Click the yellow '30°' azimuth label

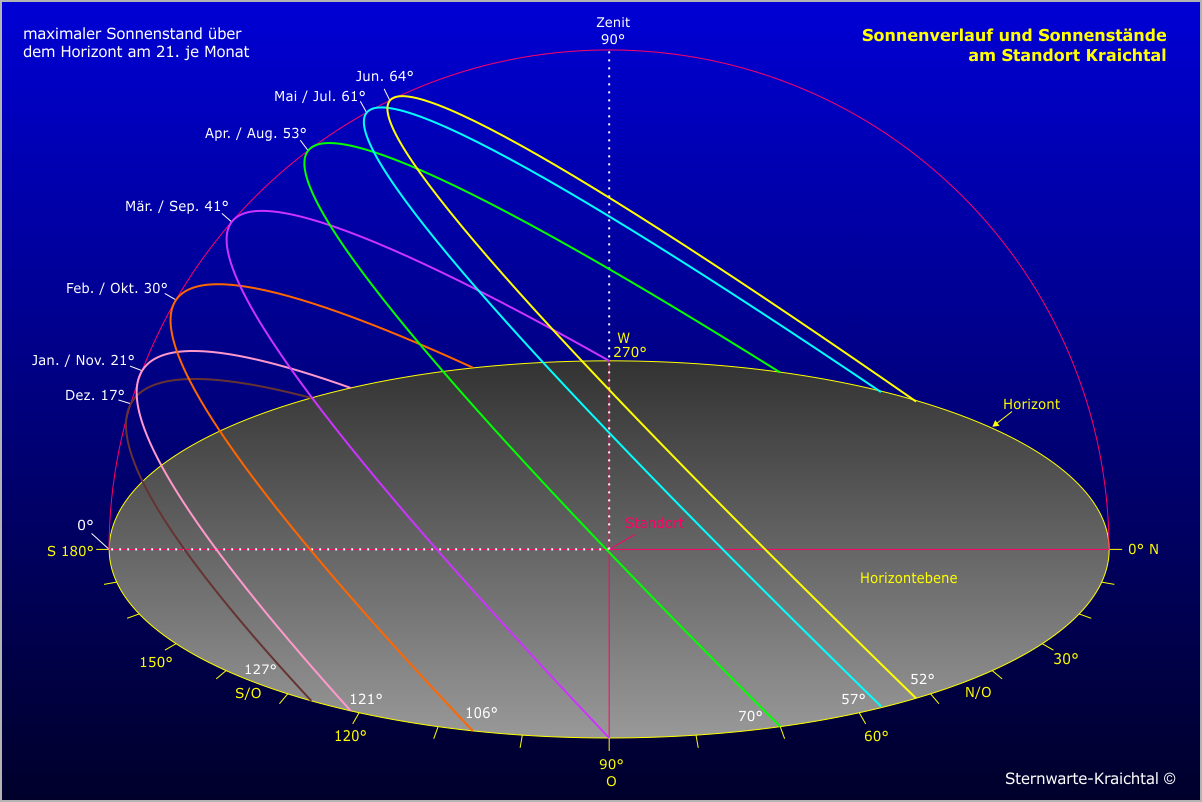click(1066, 658)
